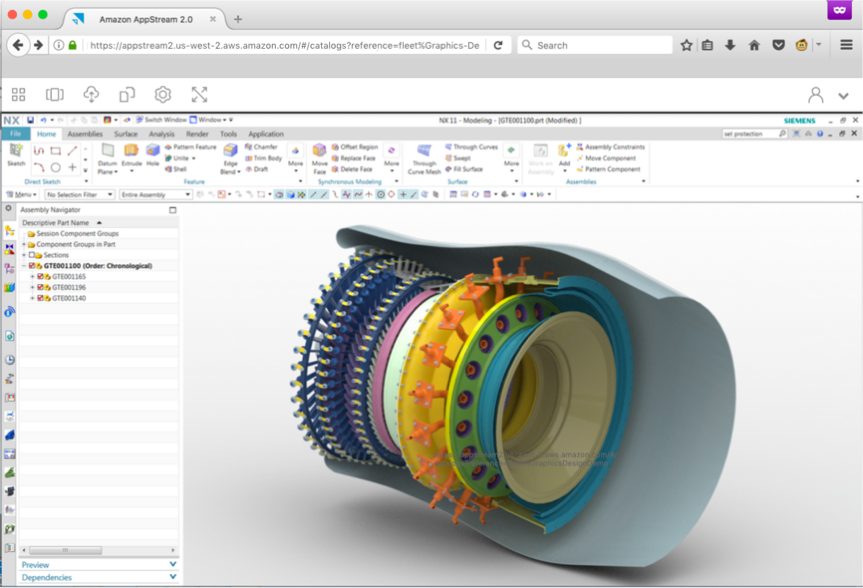Enter AppStream fullscreen mode
Screen dimensions: 863x588
199,95
